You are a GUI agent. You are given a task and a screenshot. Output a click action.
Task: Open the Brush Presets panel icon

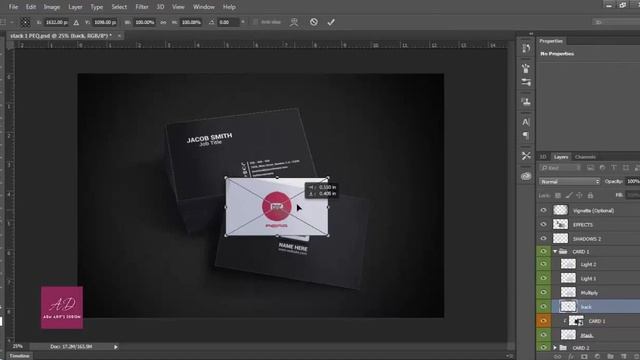pos(526,68)
